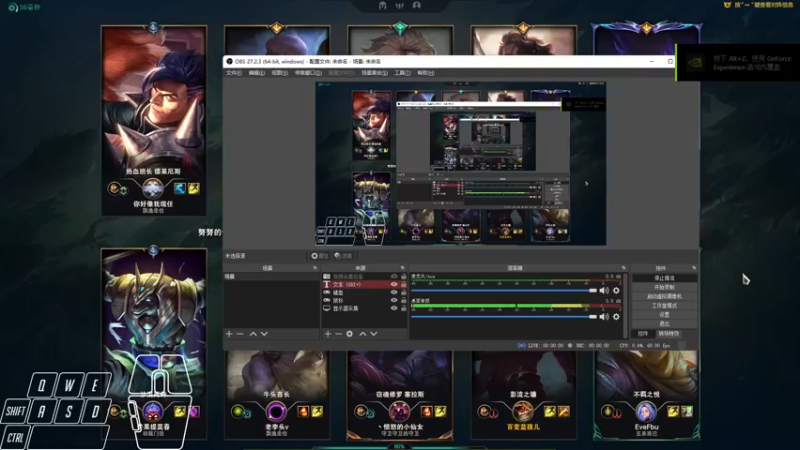The image size is (800, 450).
Task: Move scene down in 场景 panel
Action: click(x=264, y=334)
